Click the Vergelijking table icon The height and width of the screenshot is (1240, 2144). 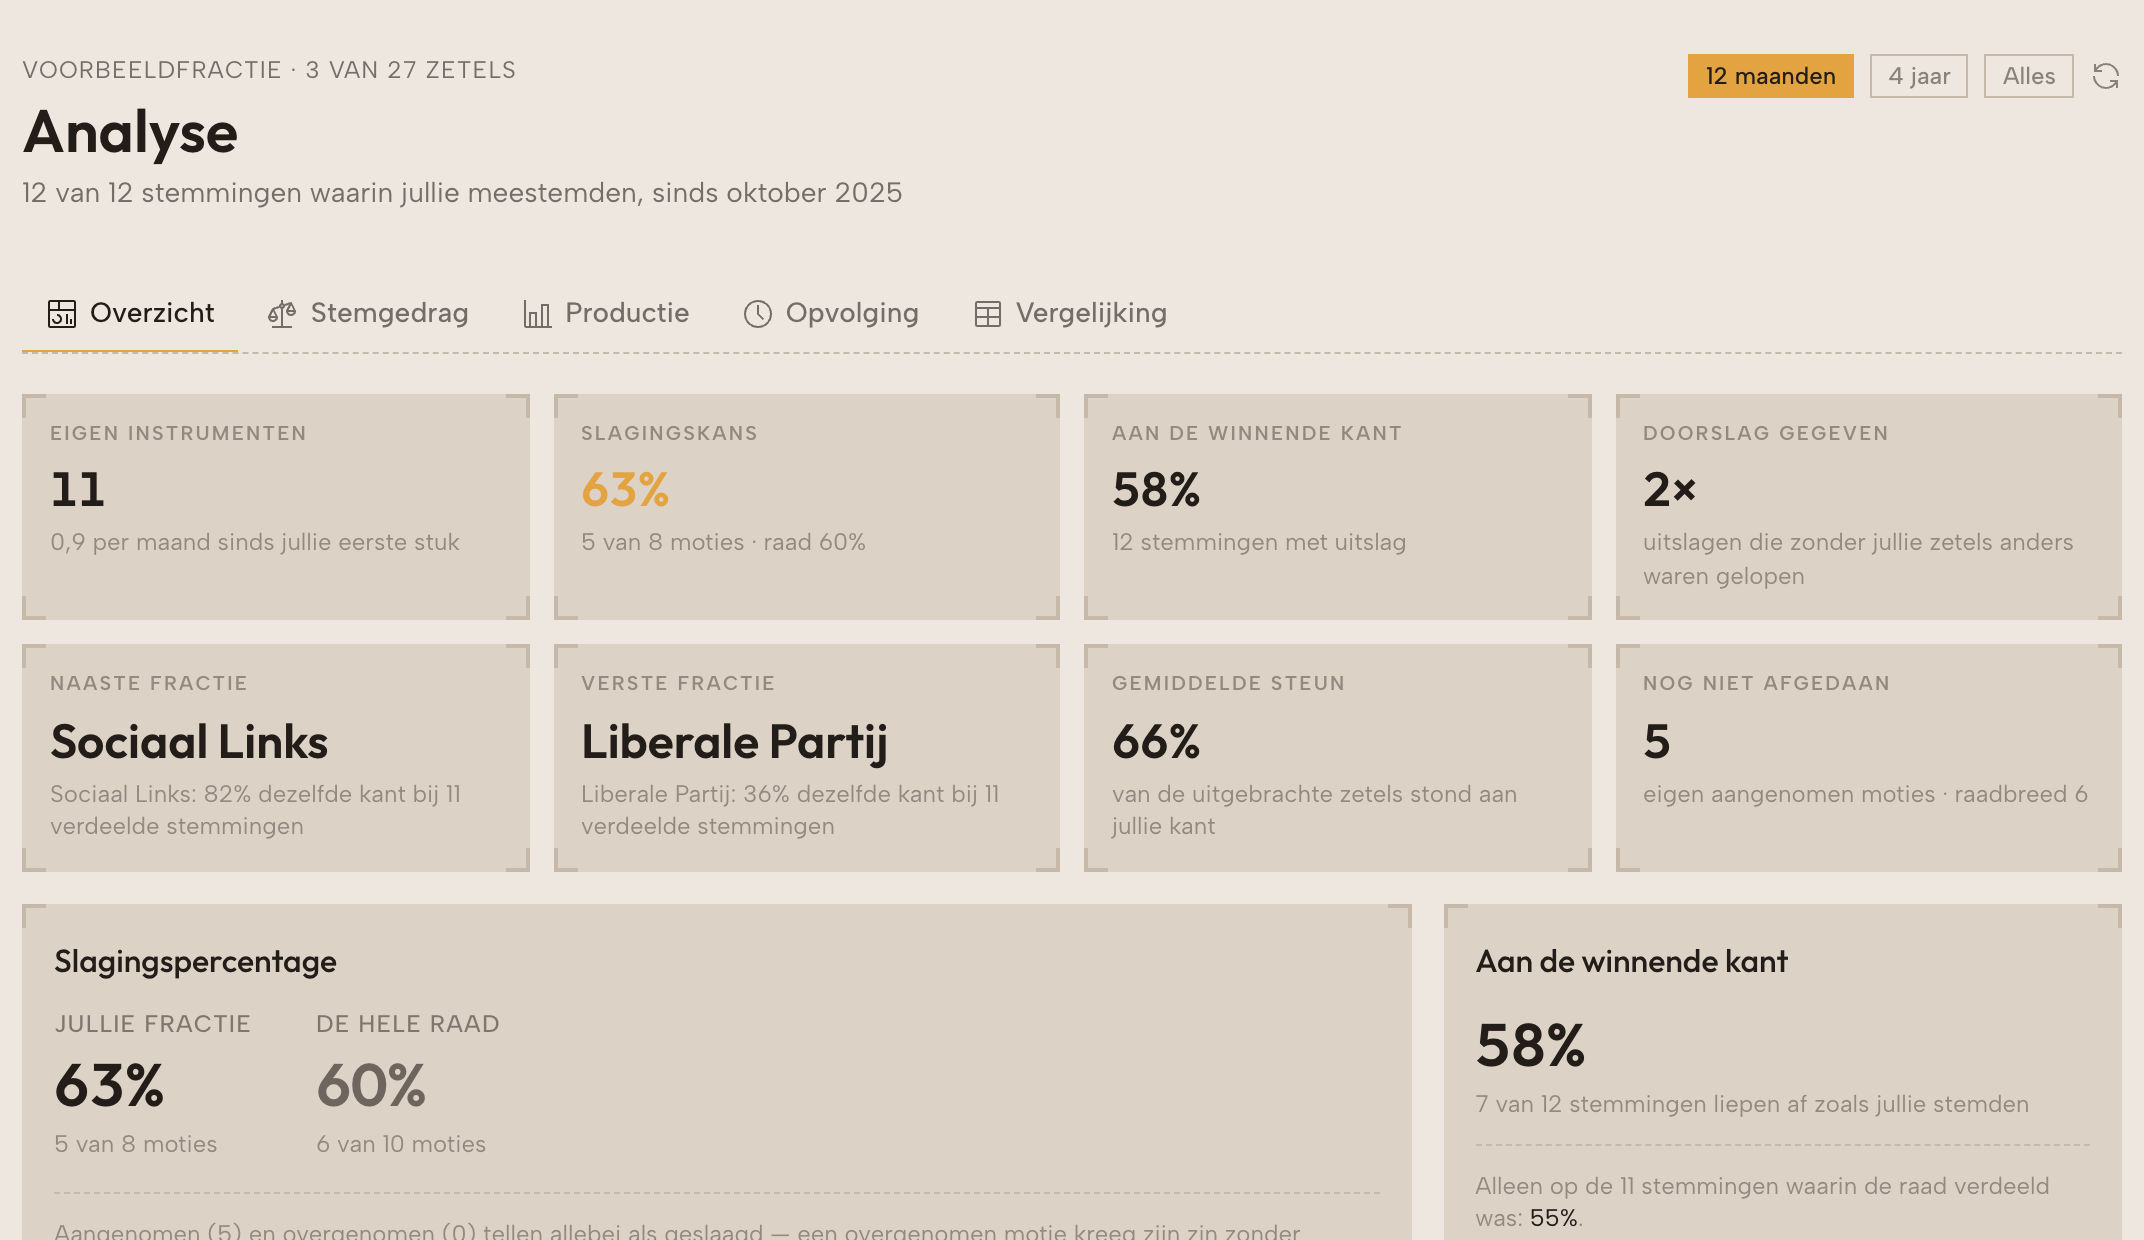pos(988,314)
